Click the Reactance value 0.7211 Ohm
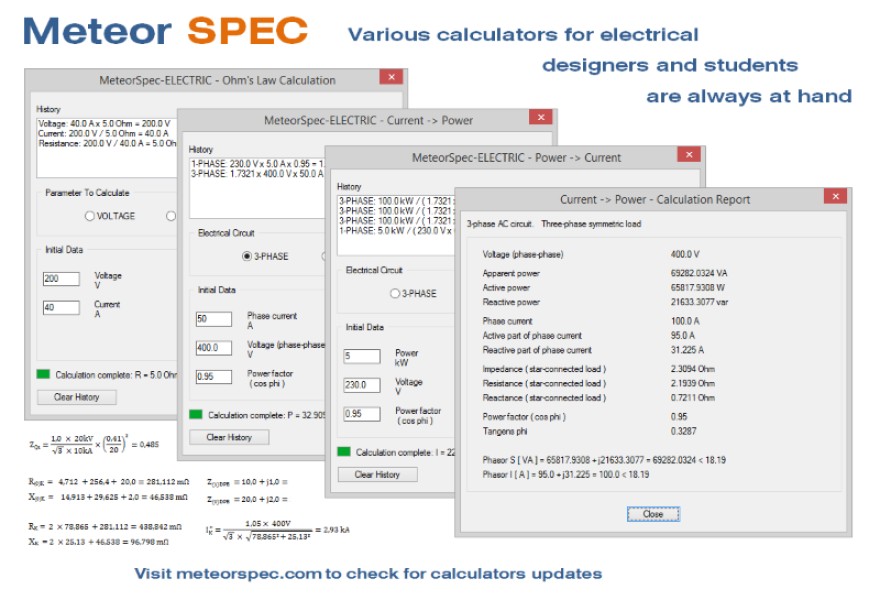 point(693,398)
